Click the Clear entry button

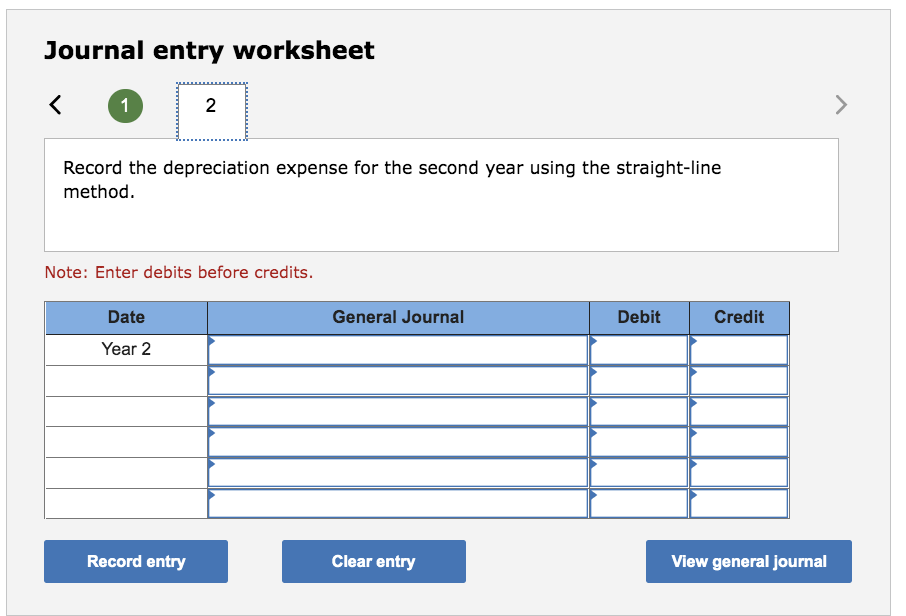[373, 561]
